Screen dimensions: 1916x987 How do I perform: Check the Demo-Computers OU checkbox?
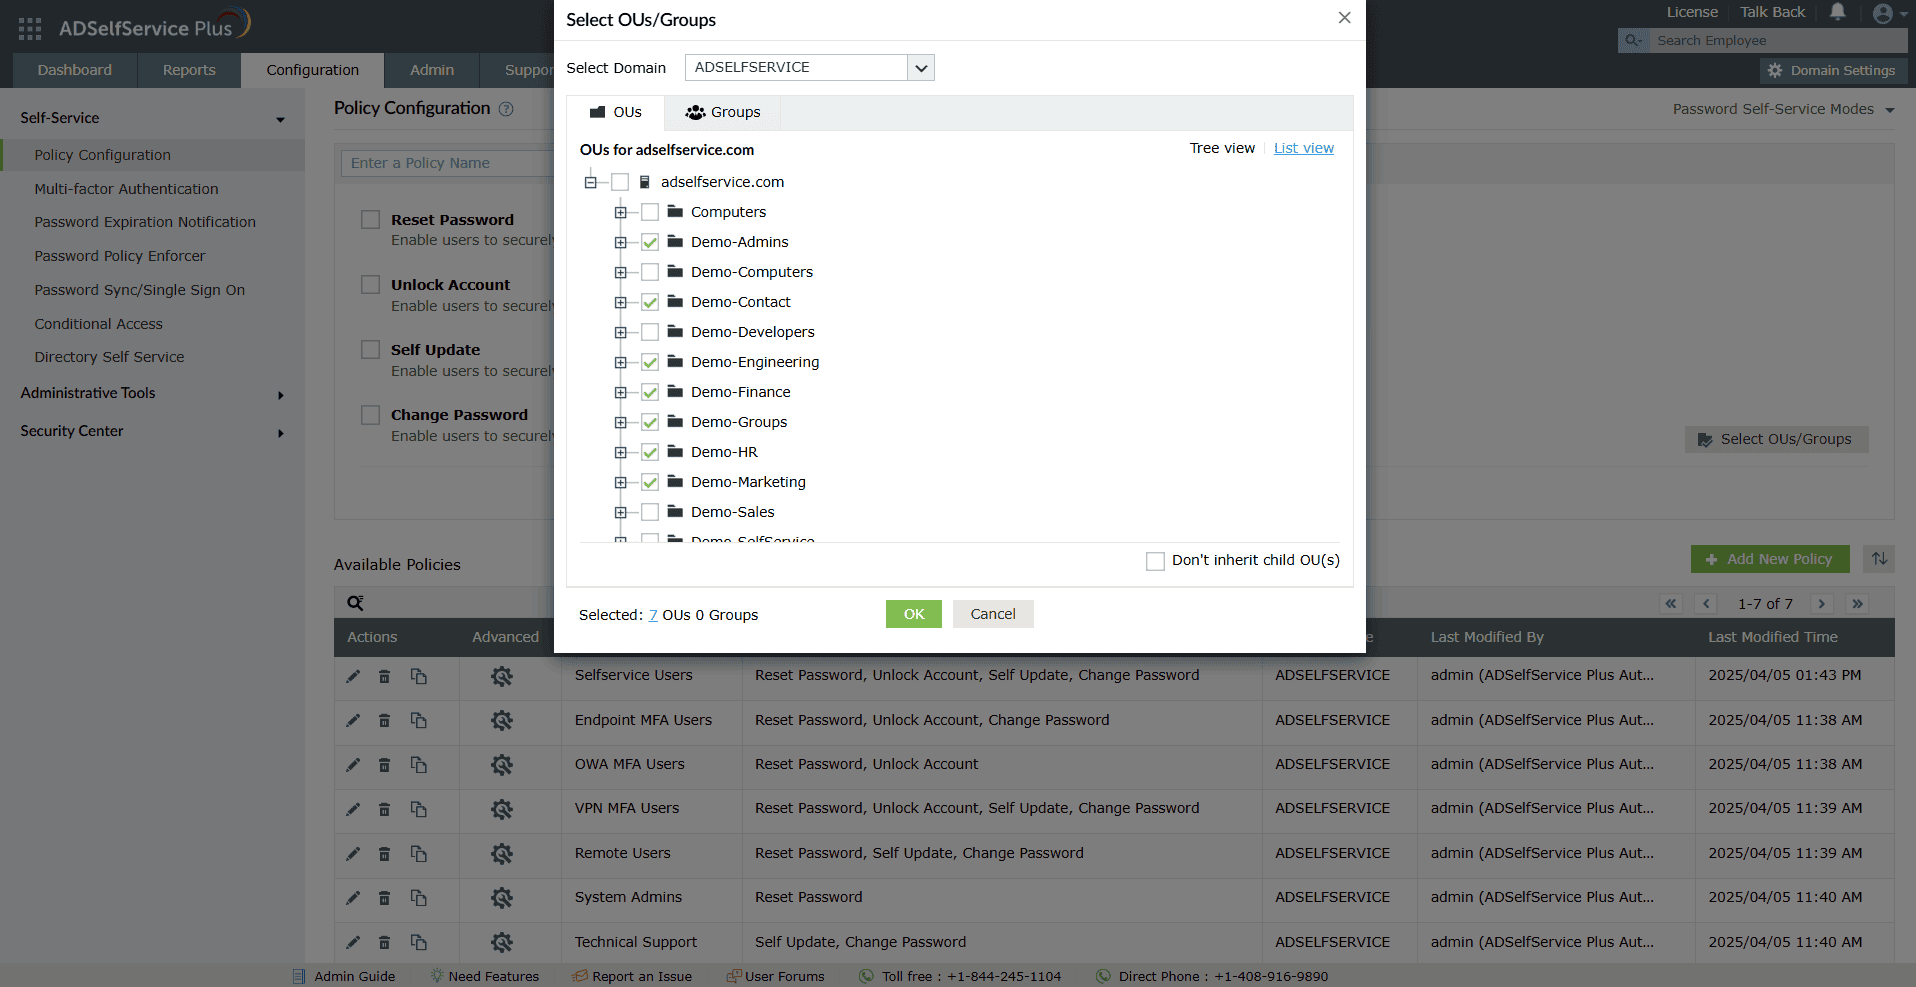click(x=650, y=272)
